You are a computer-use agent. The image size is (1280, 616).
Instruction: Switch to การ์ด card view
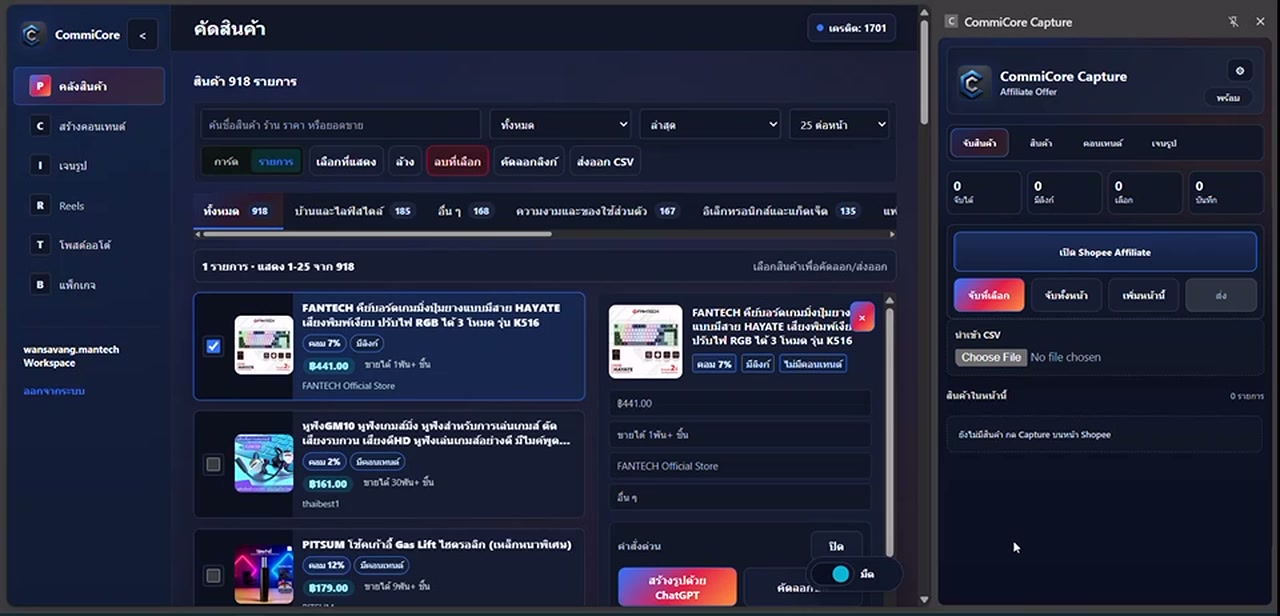coord(226,161)
